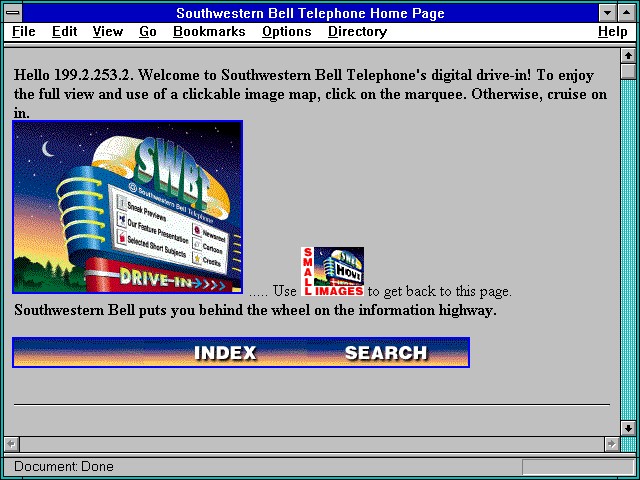Image resolution: width=640 pixels, height=480 pixels.
Task: Click the Newsreel icon on the marquee
Action: (x=197, y=231)
